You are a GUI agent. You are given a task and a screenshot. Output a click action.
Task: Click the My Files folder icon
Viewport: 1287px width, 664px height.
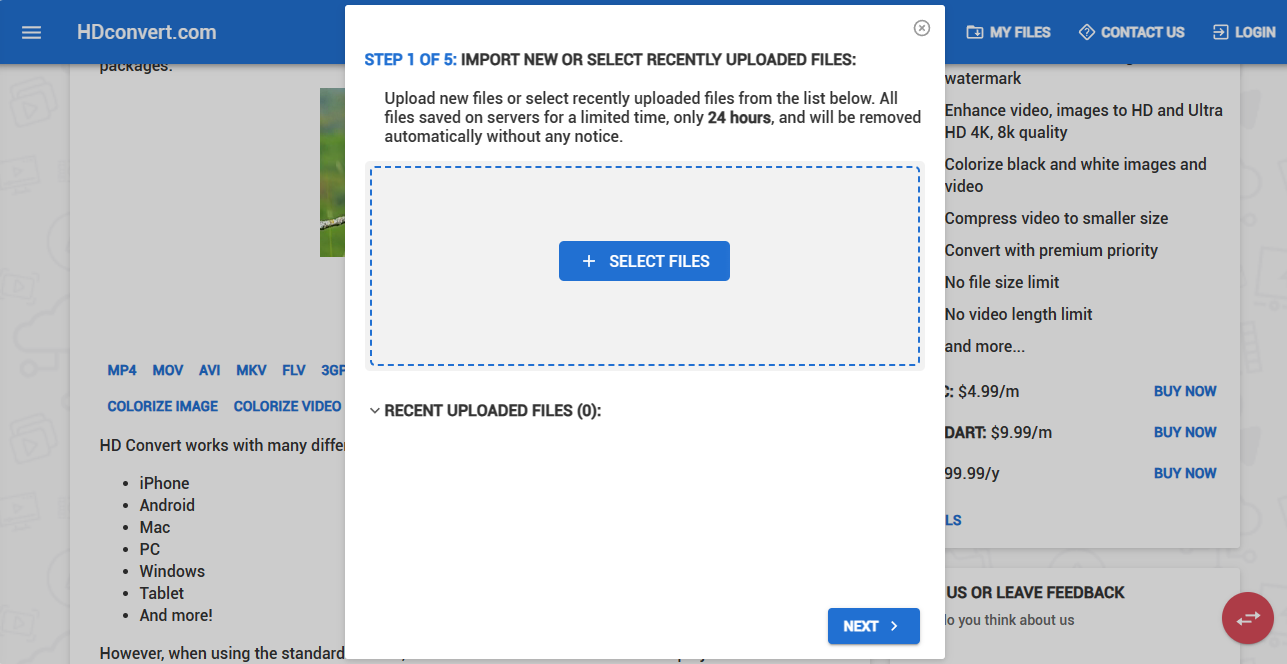tap(974, 32)
